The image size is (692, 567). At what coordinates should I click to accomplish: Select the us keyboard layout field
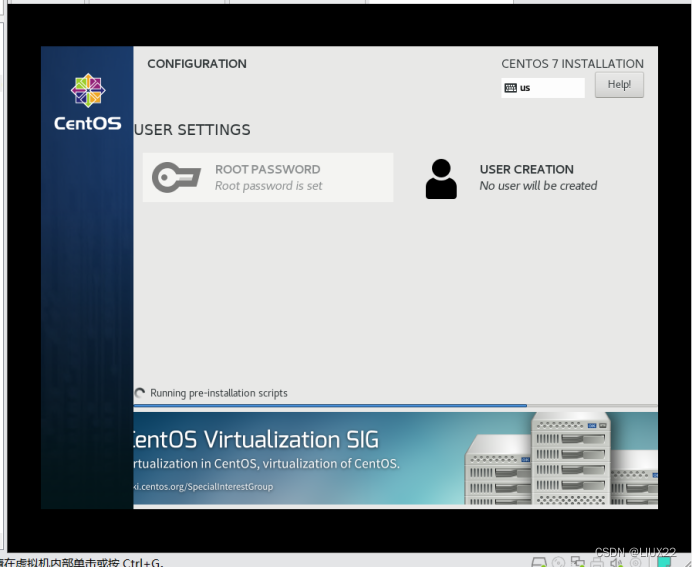[543, 88]
